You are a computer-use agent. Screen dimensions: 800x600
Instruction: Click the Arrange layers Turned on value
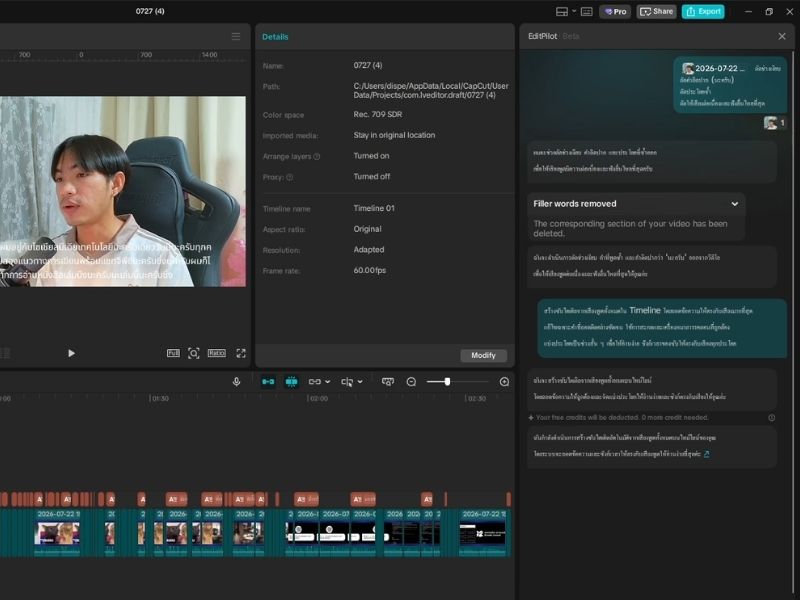pyautogui.click(x=371, y=156)
